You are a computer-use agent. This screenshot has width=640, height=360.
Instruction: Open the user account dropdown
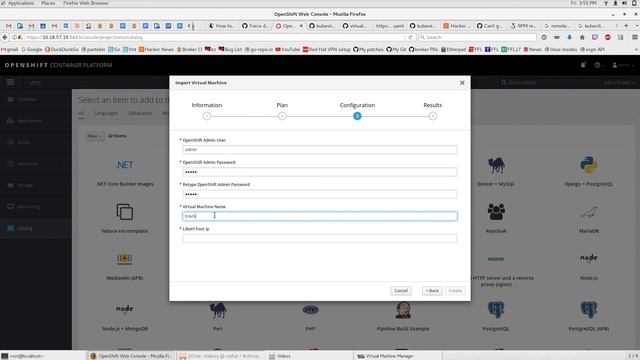pos(623,65)
